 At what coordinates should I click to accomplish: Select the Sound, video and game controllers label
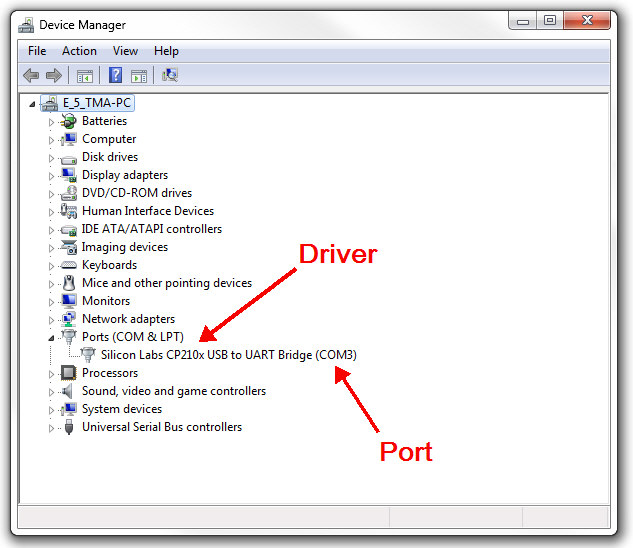tap(174, 391)
